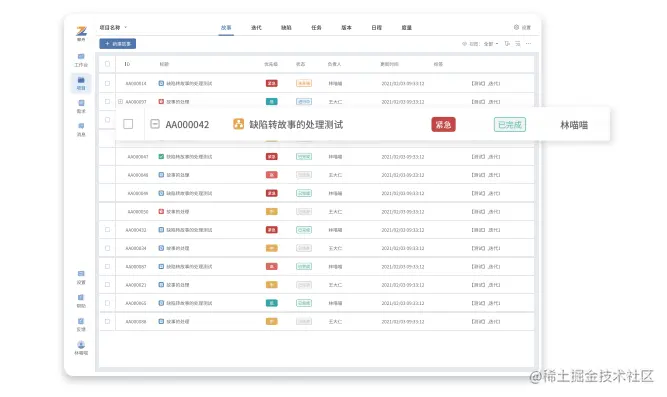Collapse the AA000042 row with minus icon
Viewport: 667px width, 397px height.
click(155, 124)
